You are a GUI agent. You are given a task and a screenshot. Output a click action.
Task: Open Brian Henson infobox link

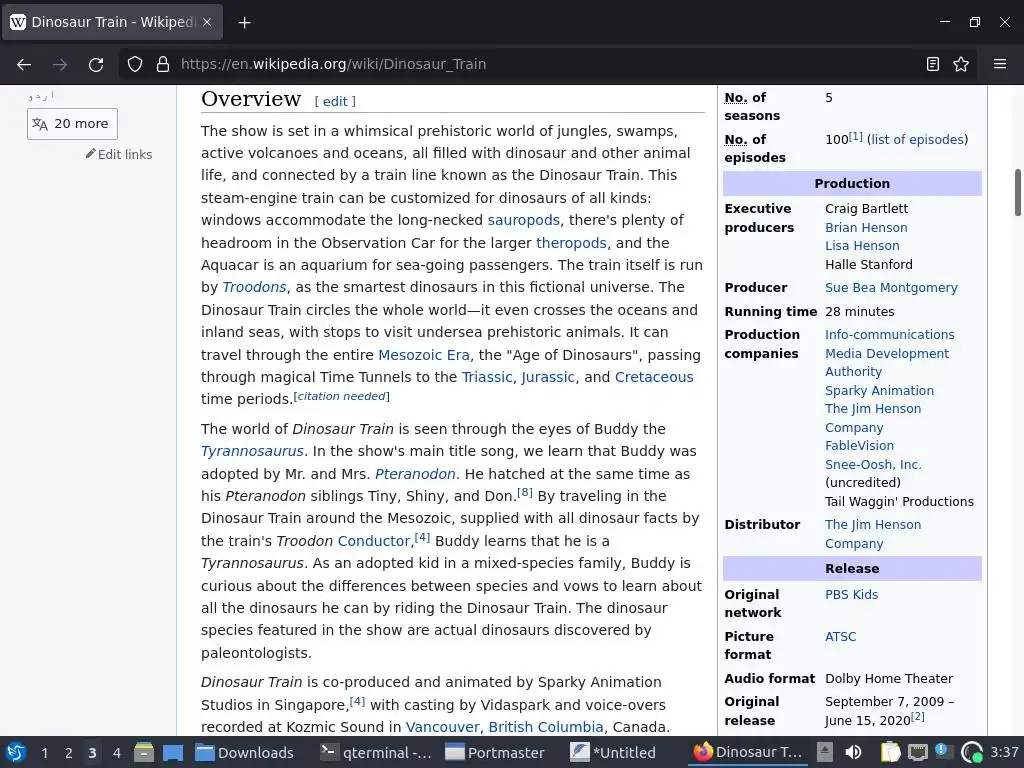pos(866,228)
